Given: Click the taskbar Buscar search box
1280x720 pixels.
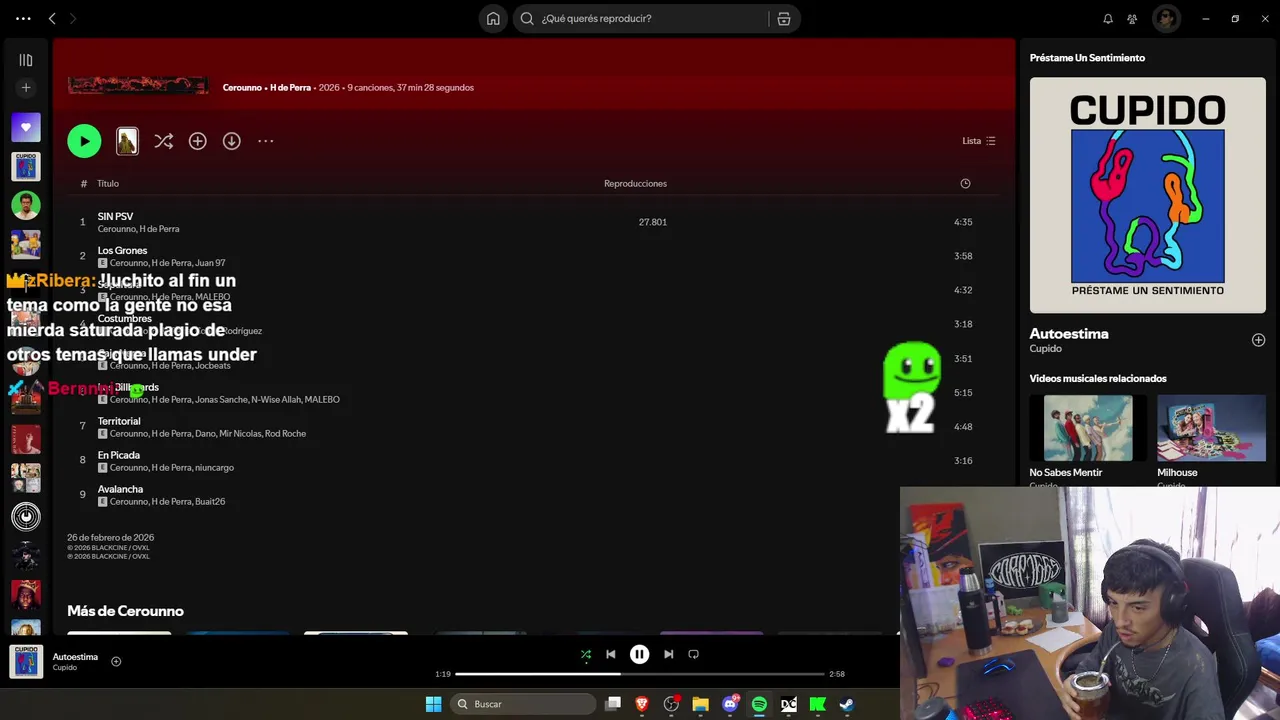Looking at the screenshot, I should (x=525, y=704).
